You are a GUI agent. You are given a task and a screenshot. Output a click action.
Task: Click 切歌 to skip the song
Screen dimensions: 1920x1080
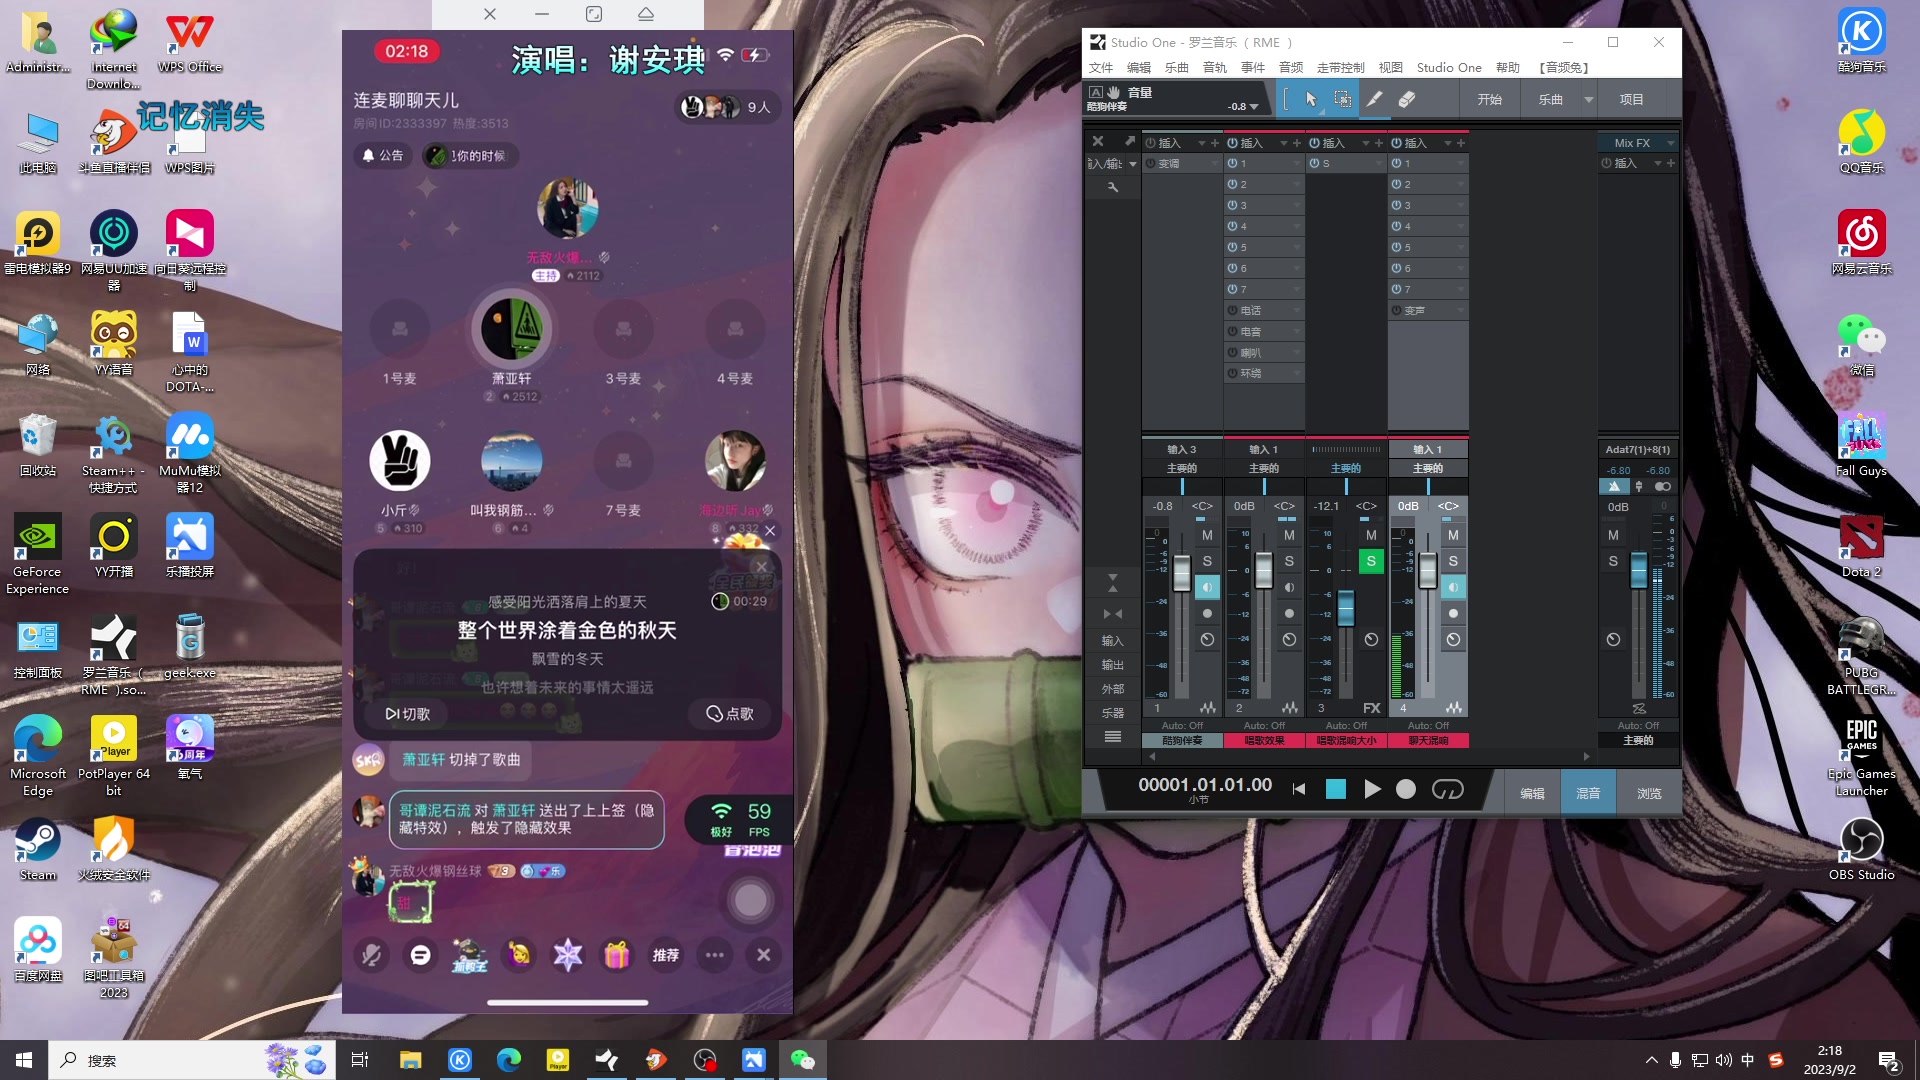point(409,714)
